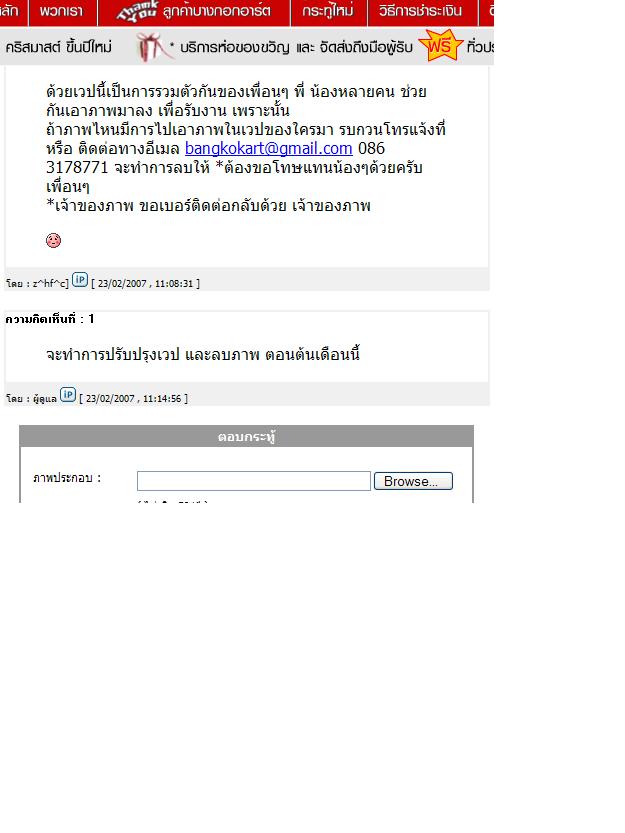Image resolution: width=625 pixels, height=833 pixels.
Task: Click the IP icon beside author z^hf^c
Action: [80, 280]
